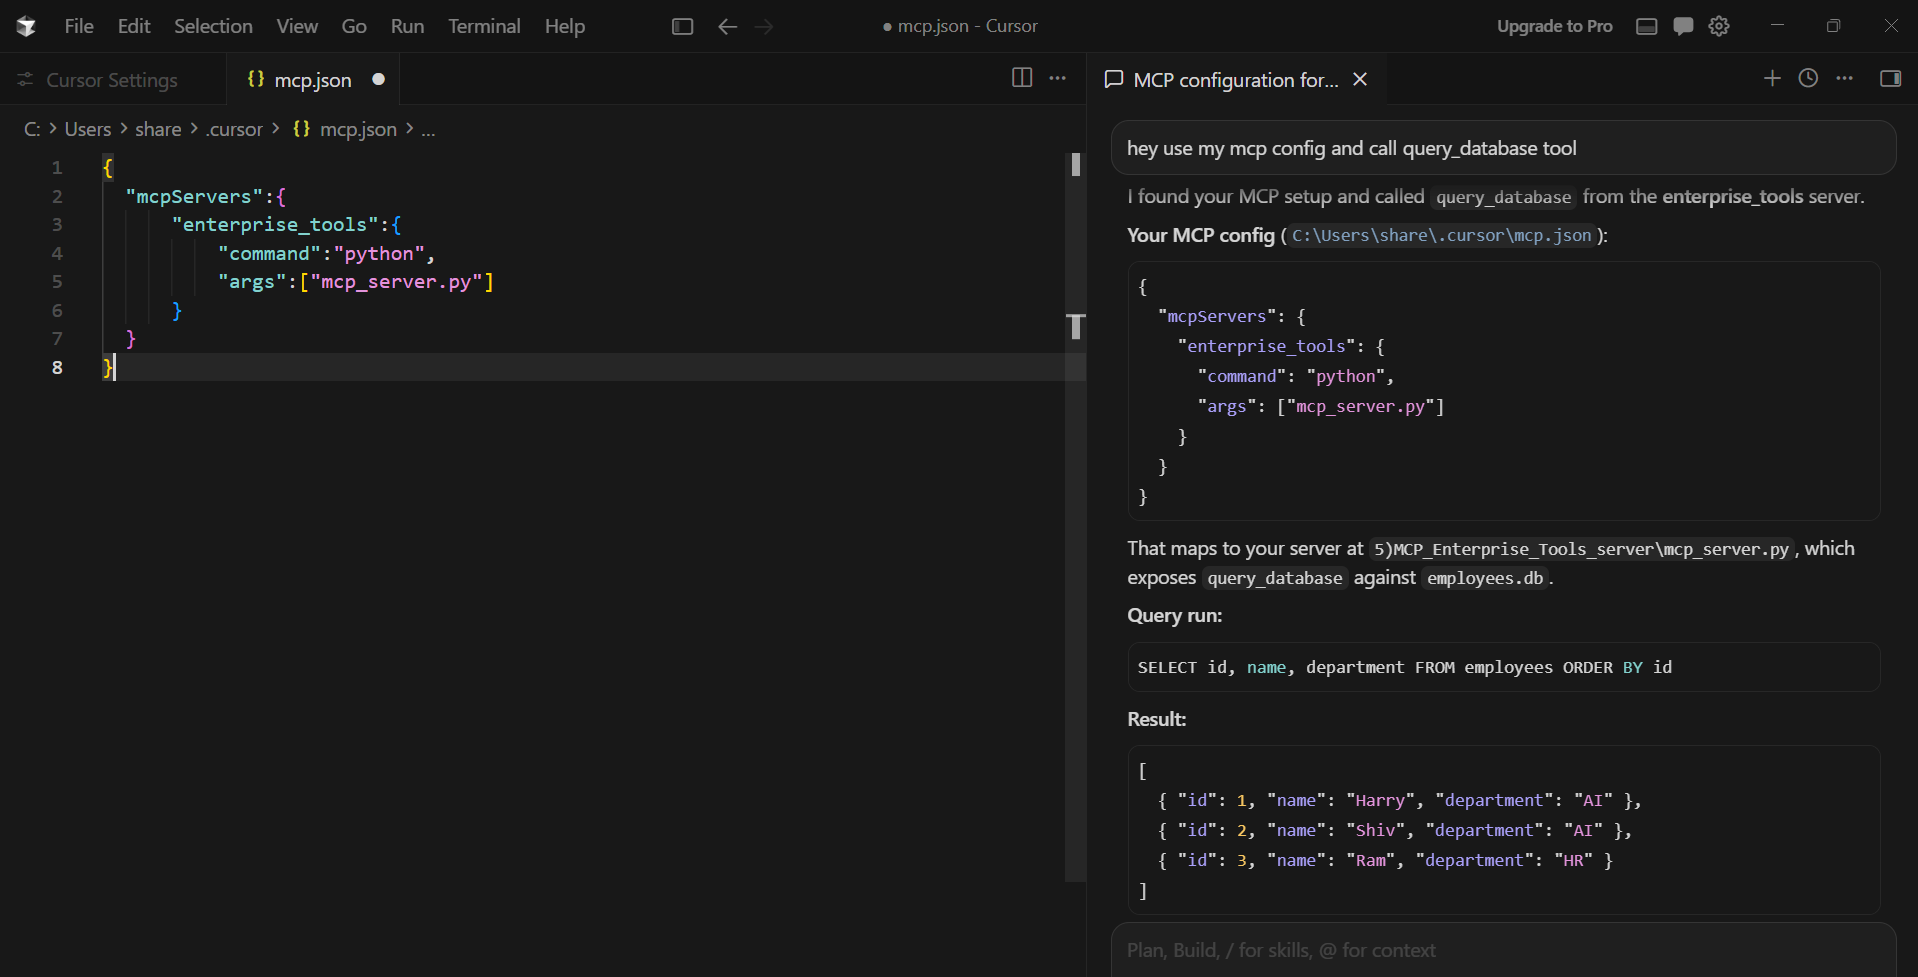Image resolution: width=1918 pixels, height=977 pixels.
Task: Click line number 5 in the gutter
Action: coord(57,282)
